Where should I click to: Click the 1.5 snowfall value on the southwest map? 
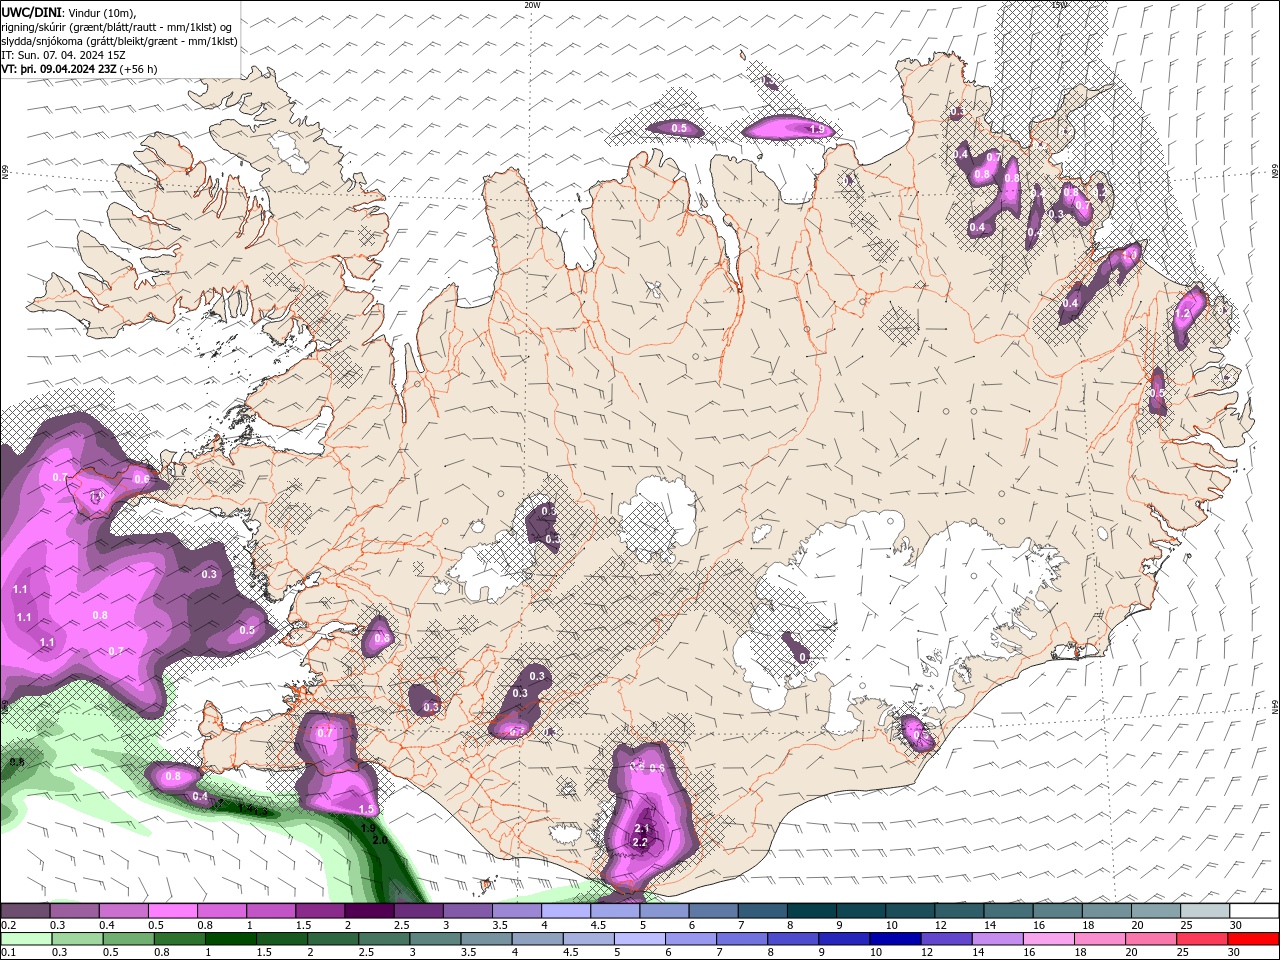click(x=366, y=810)
